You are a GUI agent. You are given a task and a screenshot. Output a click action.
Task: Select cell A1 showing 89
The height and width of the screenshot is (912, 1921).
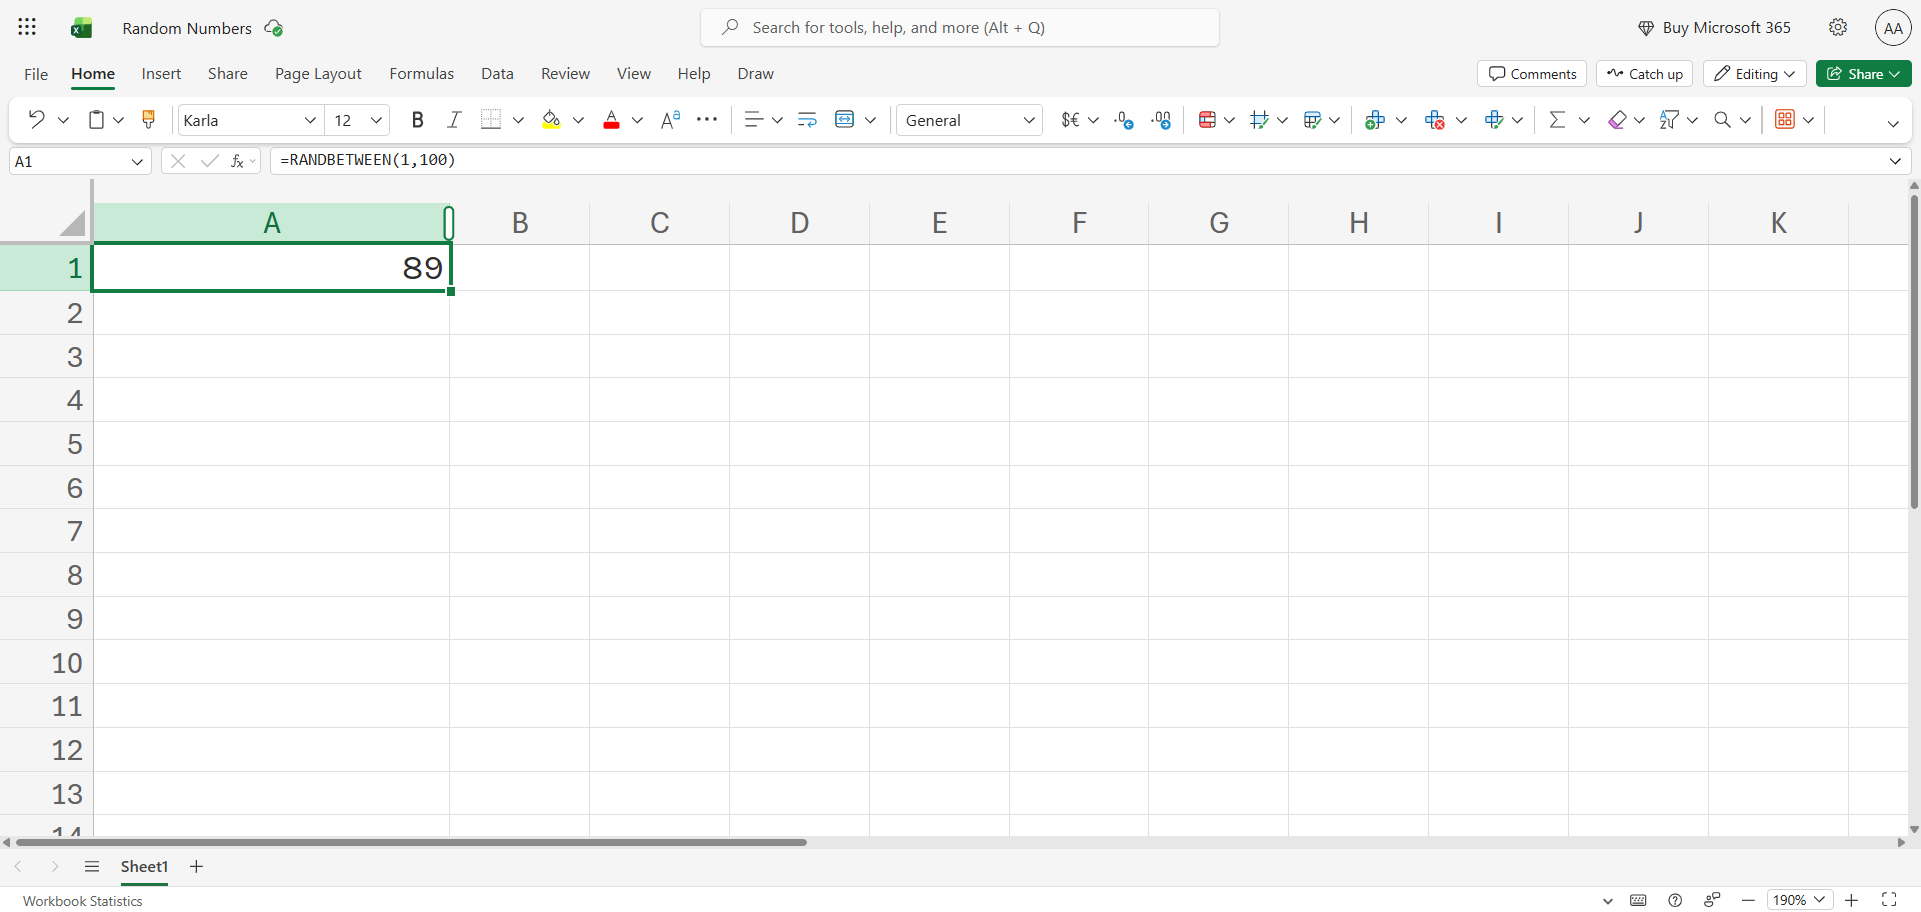272,268
